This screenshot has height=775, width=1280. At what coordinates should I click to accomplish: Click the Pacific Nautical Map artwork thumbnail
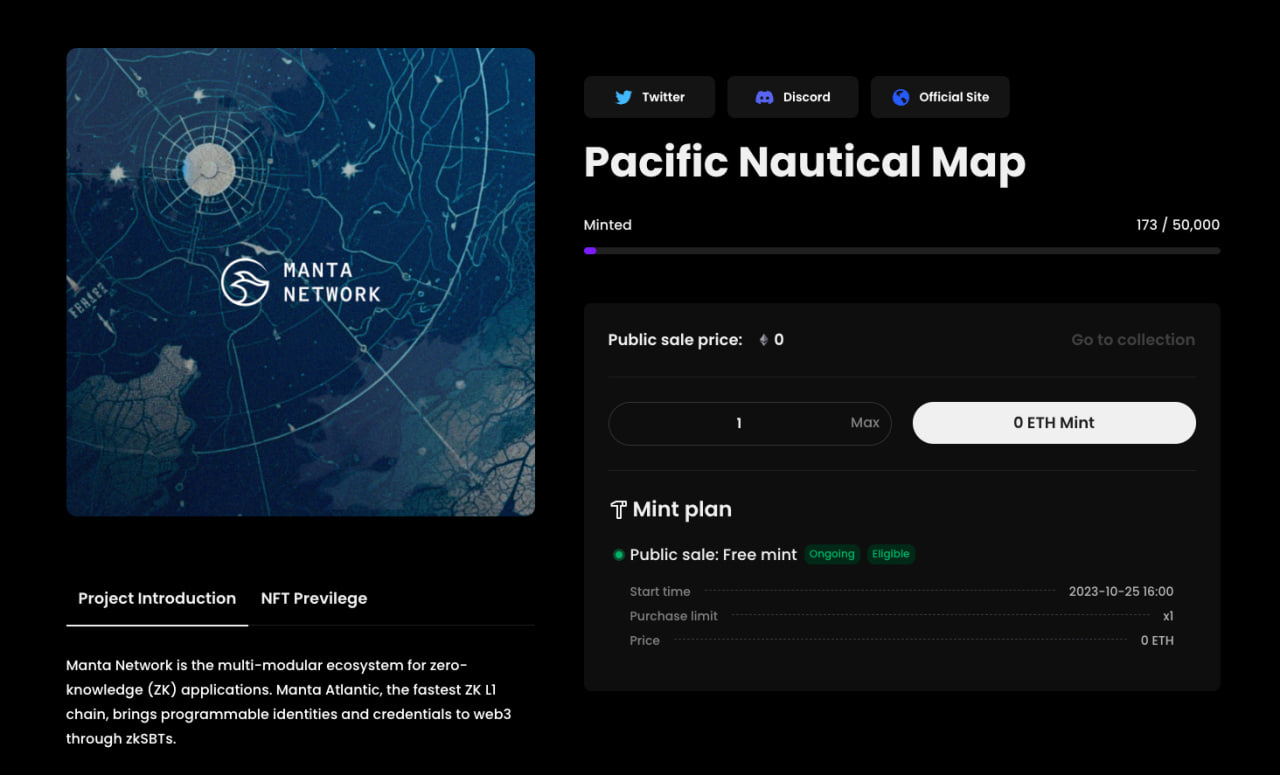pos(301,282)
